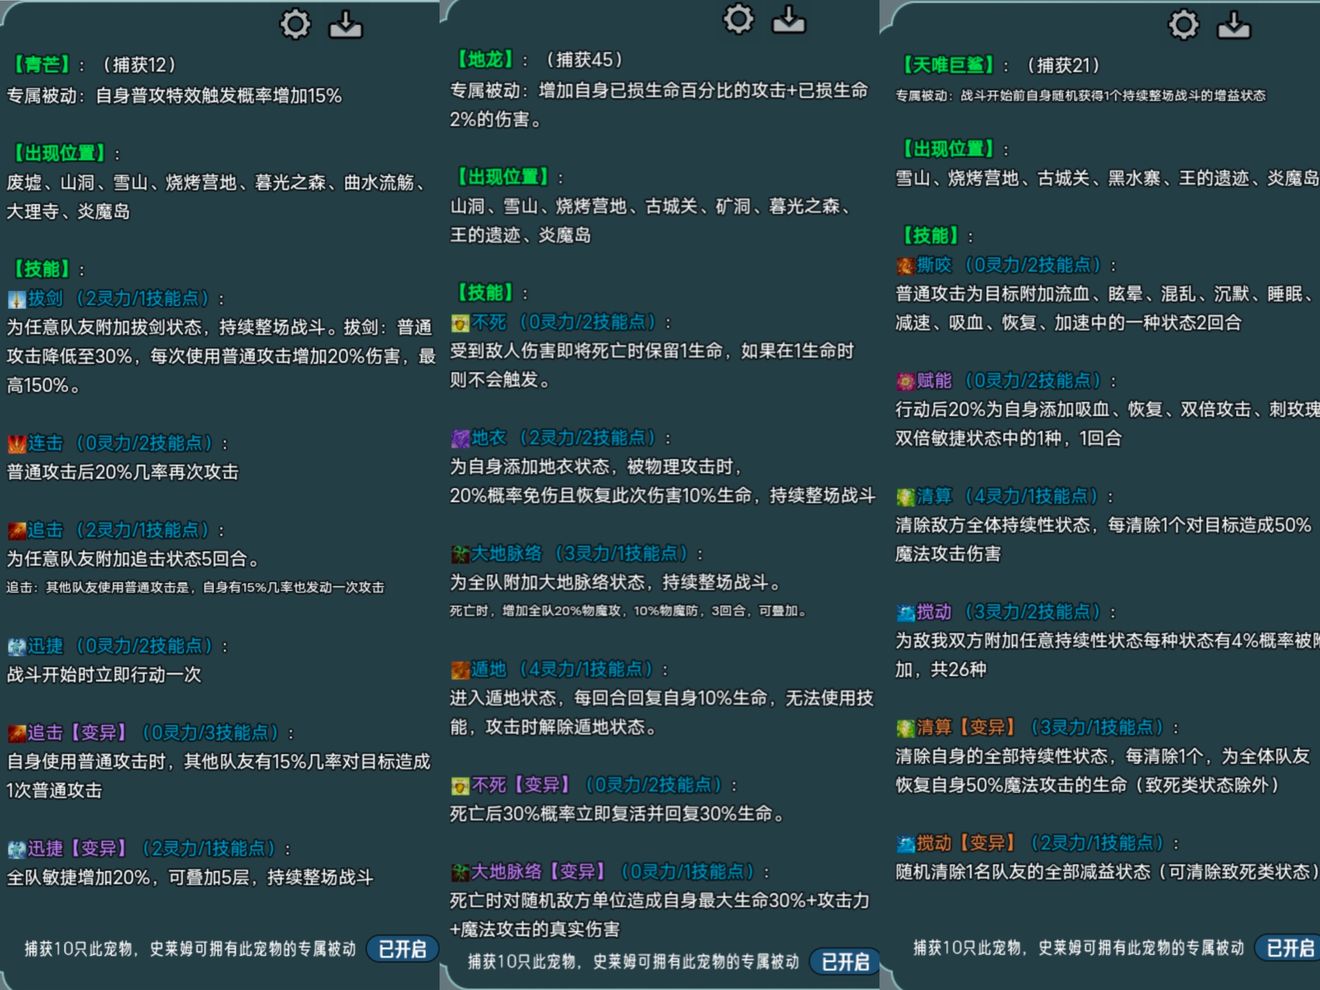Select the 清算【变异】 skill icon
1320x990 pixels.
tap(905, 728)
